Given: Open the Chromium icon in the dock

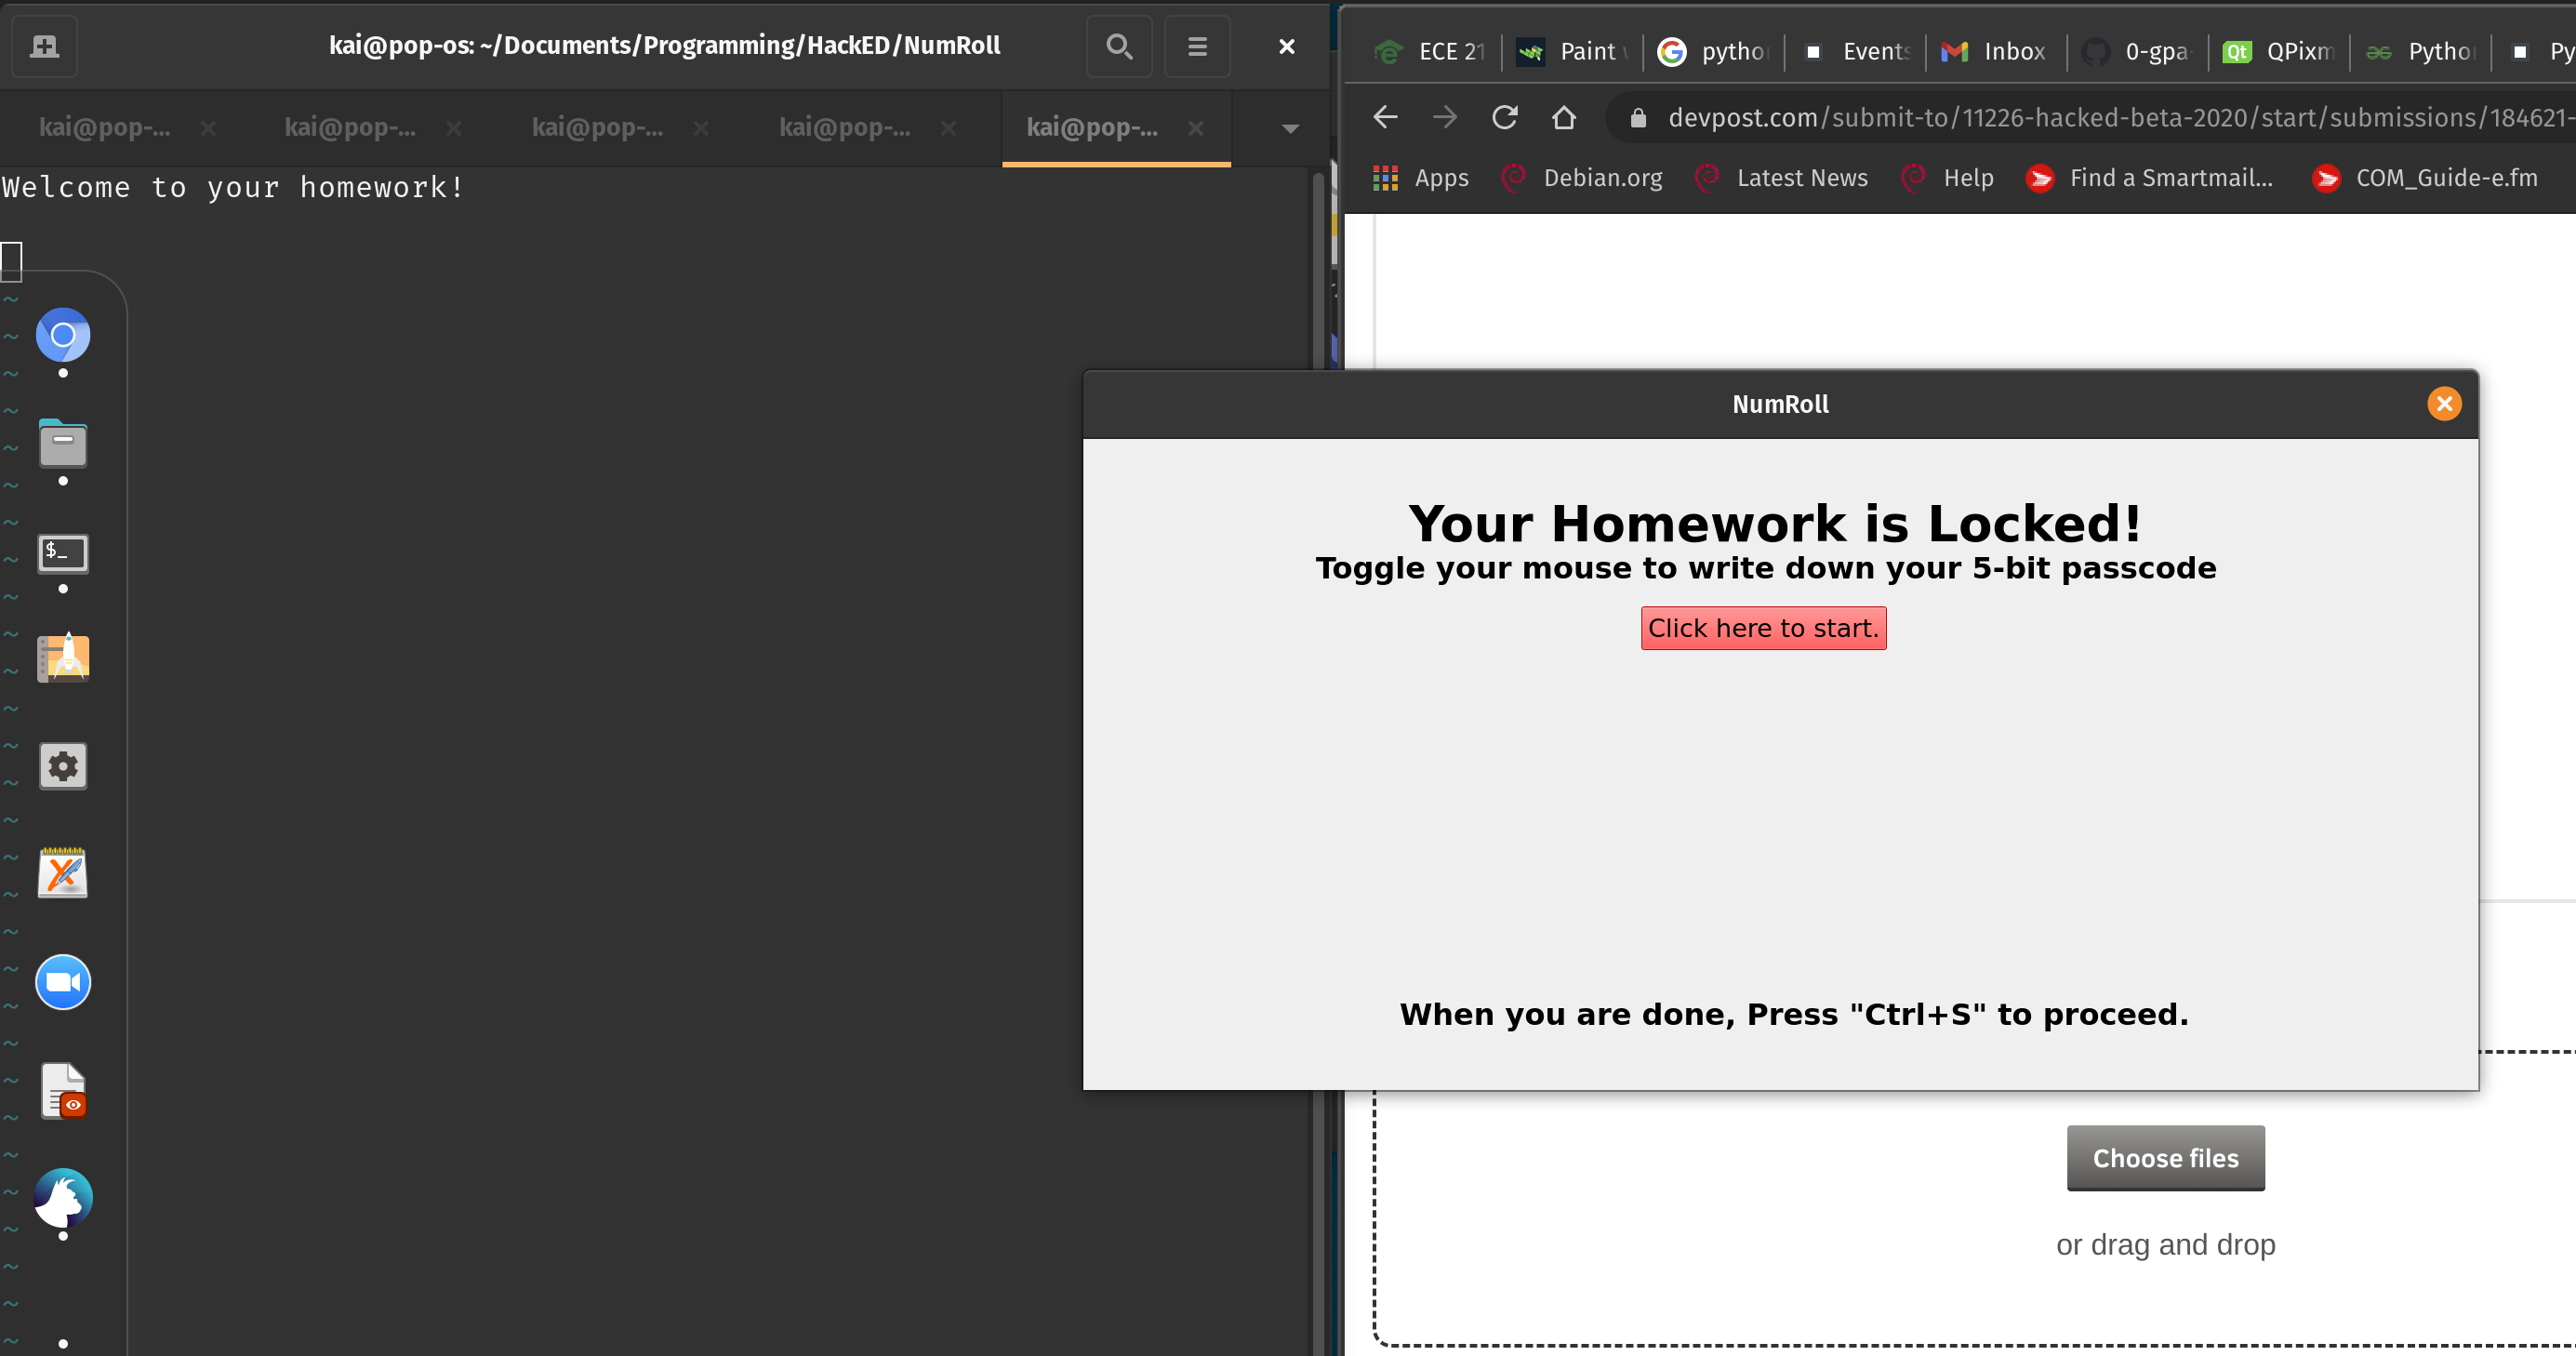Looking at the screenshot, I should (63, 335).
